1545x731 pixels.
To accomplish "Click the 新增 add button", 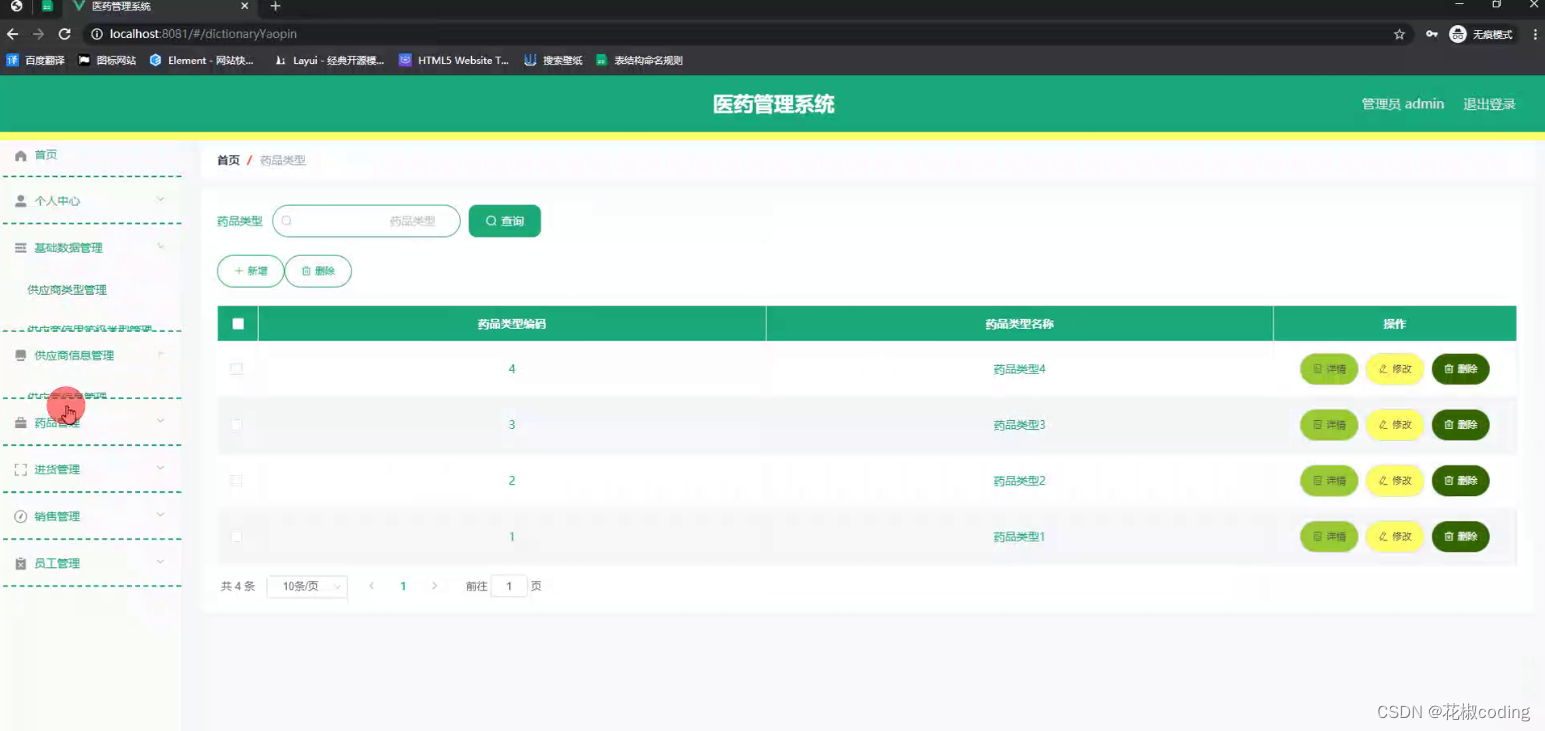I will (x=251, y=271).
